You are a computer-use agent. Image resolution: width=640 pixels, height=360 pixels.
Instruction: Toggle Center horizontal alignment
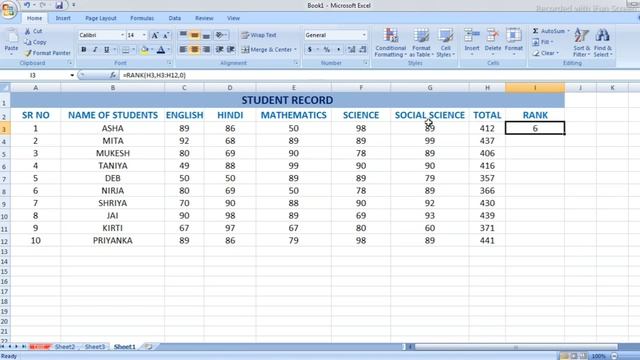pos(195,50)
